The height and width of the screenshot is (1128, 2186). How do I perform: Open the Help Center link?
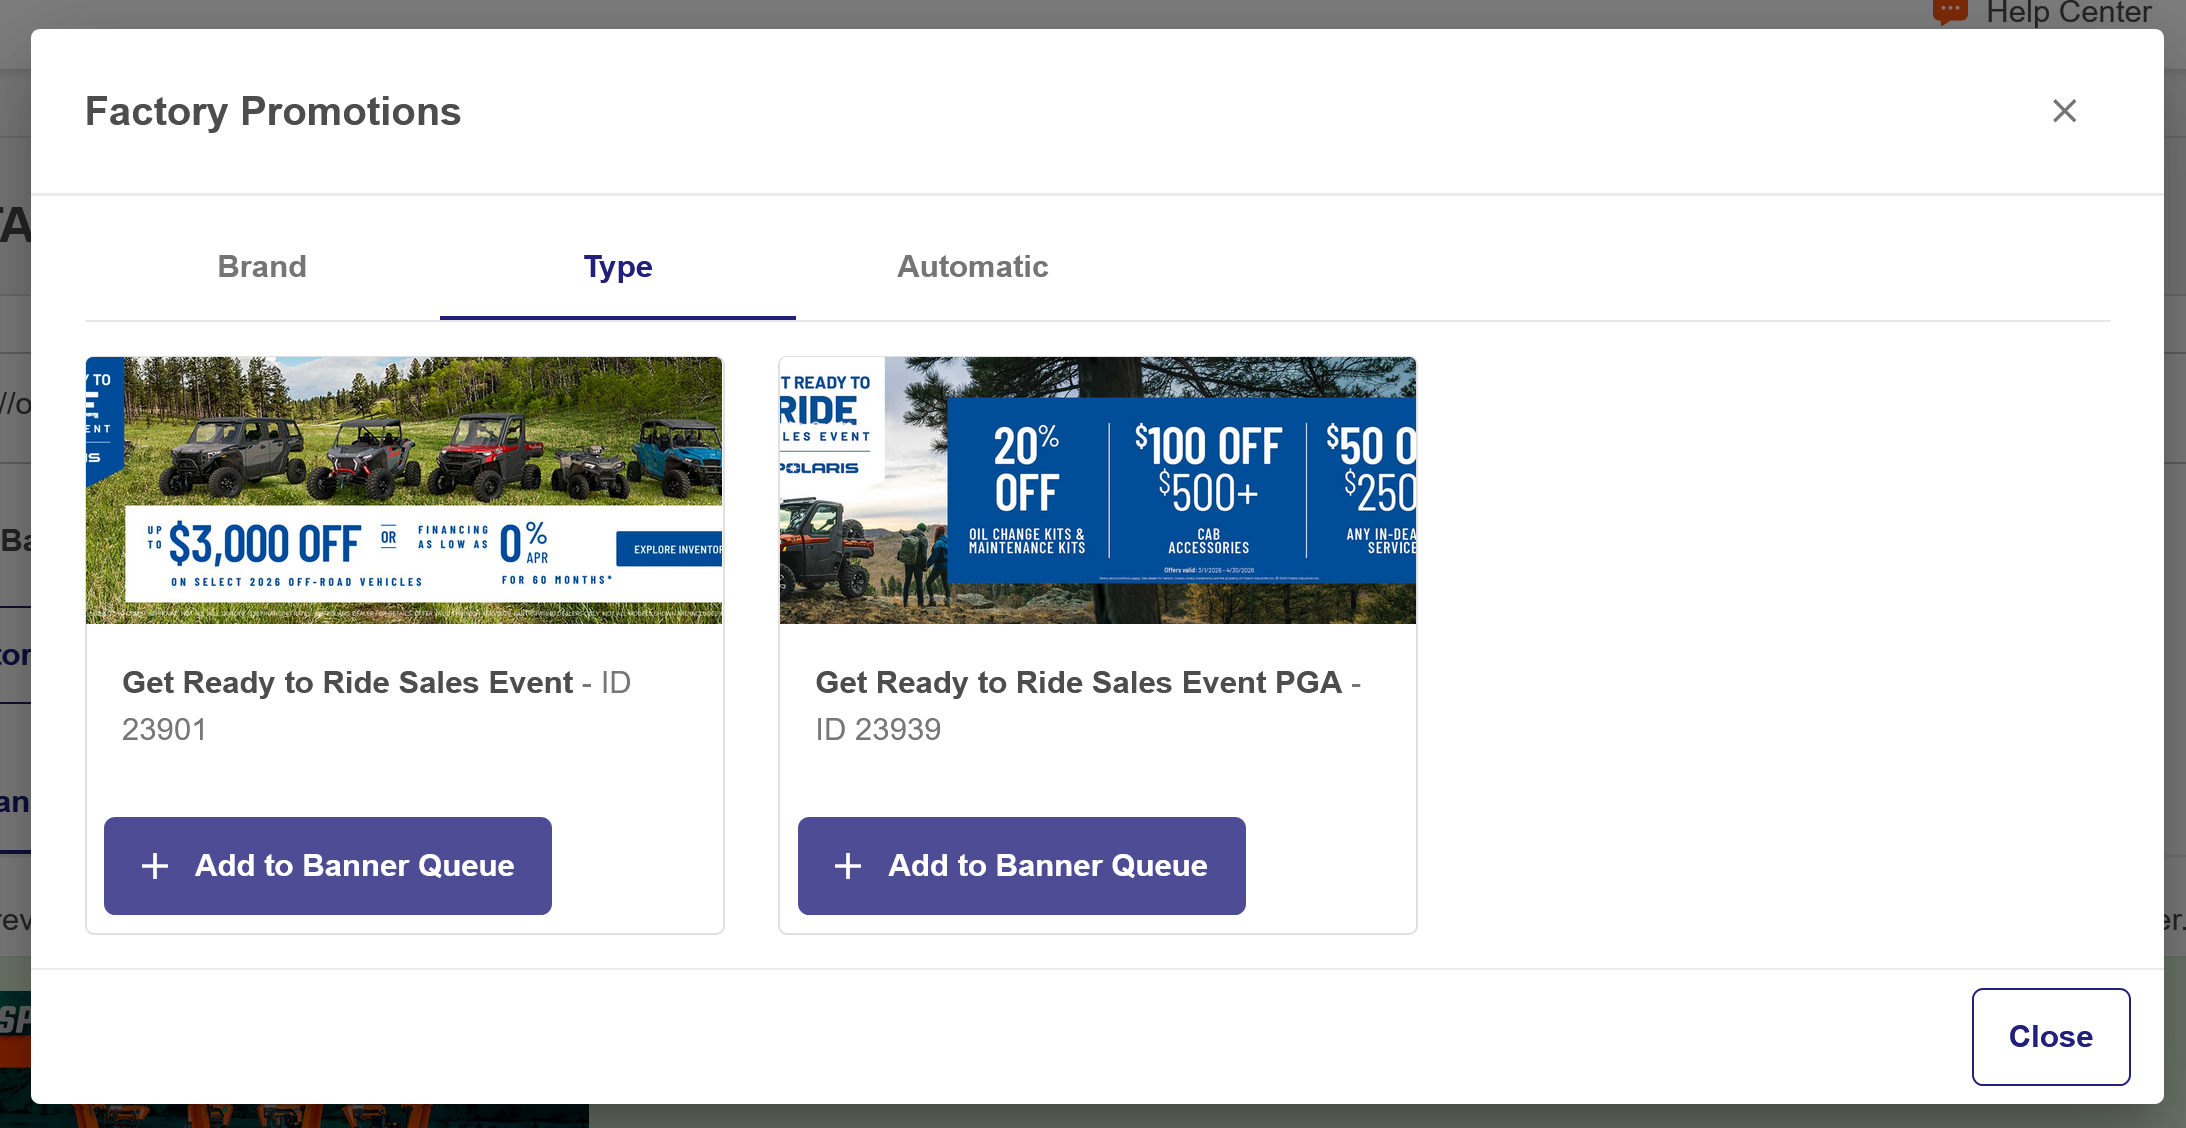(2069, 12)
